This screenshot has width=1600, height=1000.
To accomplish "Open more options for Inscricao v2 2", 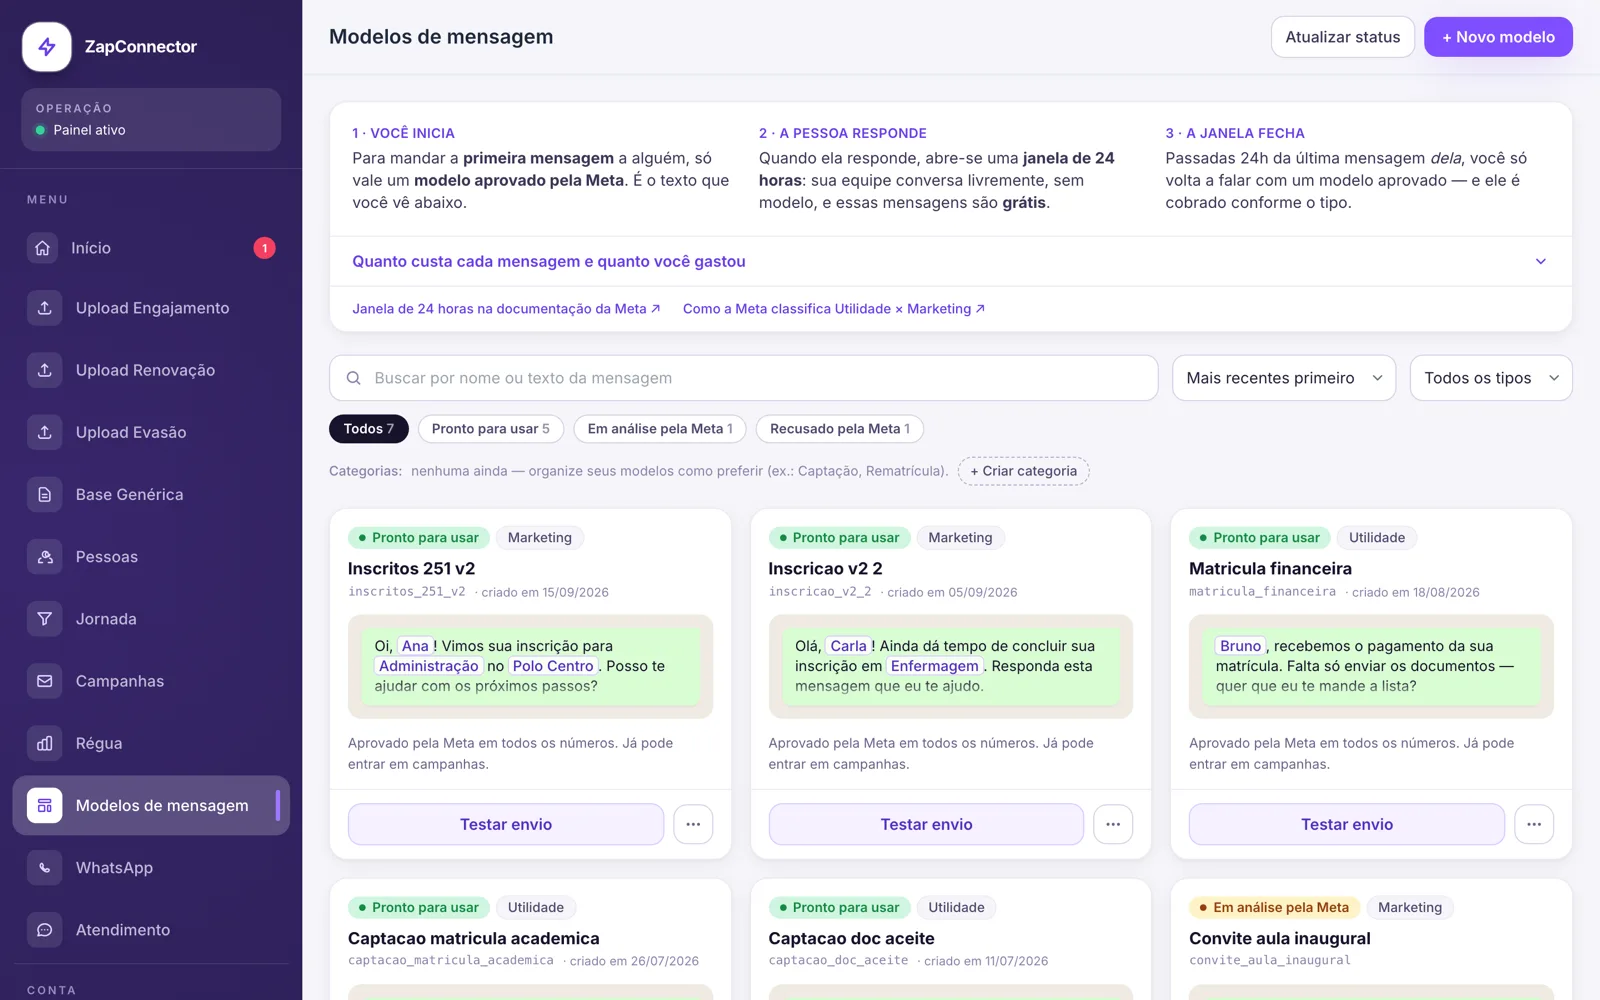I will pyautogui.click(x=1113, y=824).
